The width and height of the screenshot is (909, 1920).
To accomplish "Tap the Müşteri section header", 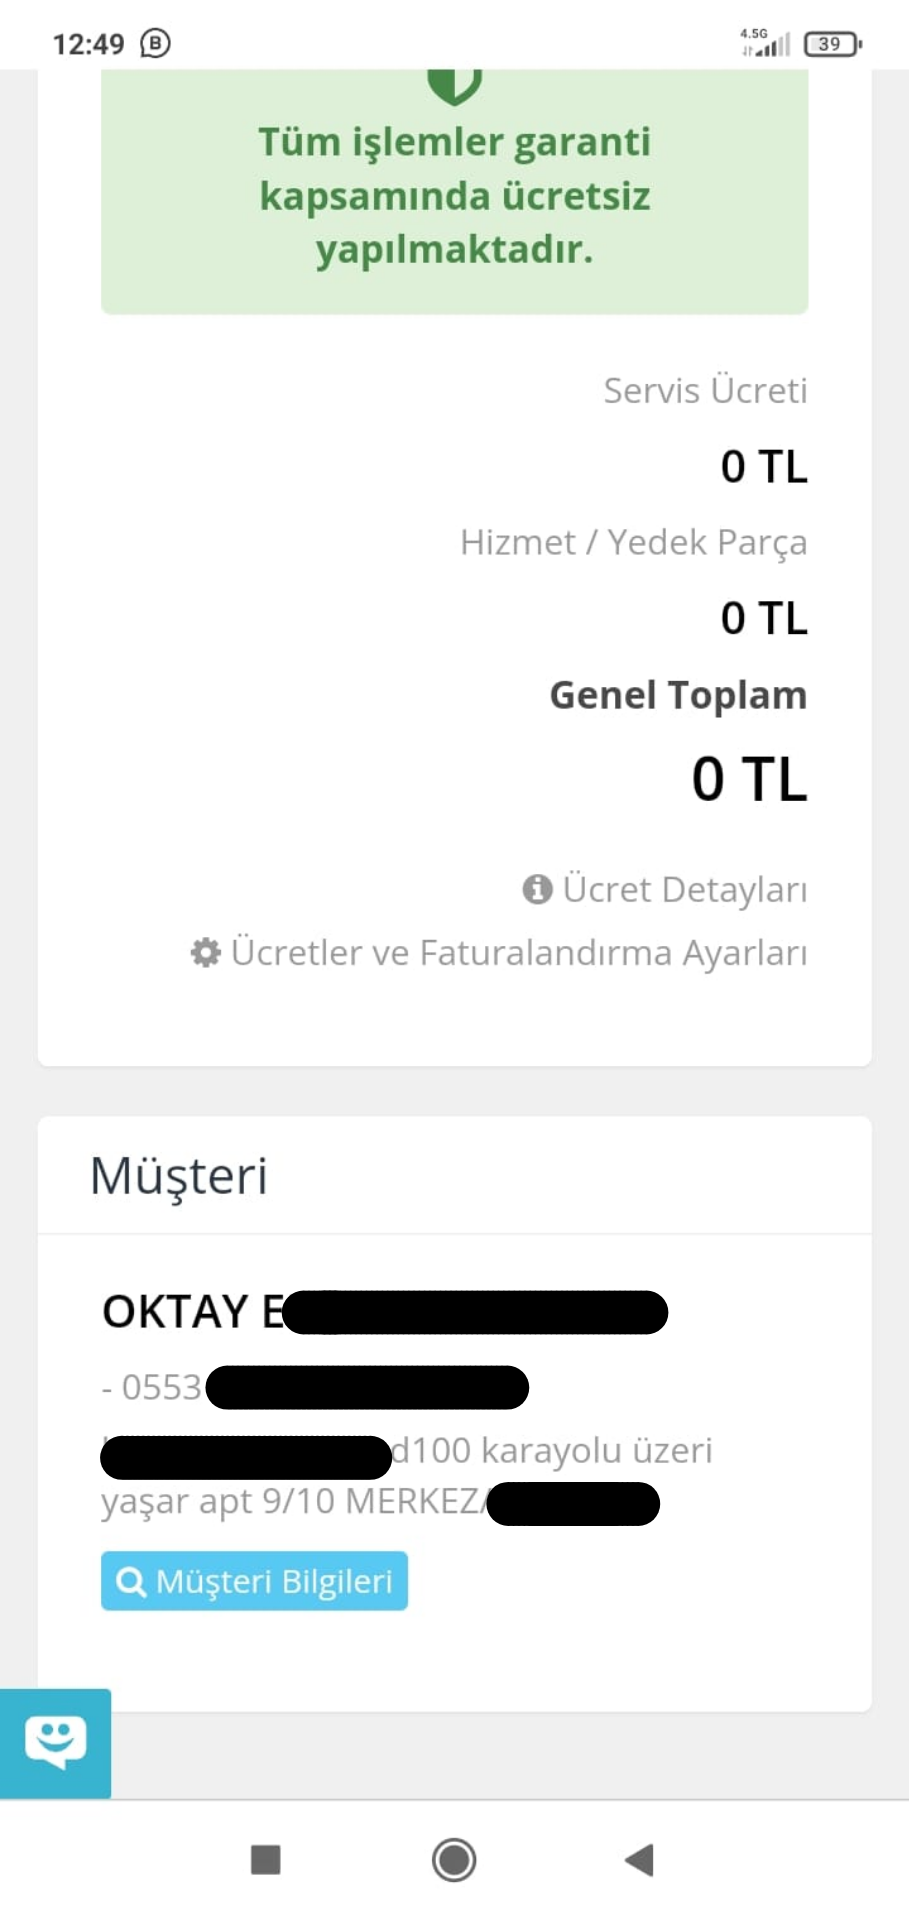I will click(x=179, y=1176).
